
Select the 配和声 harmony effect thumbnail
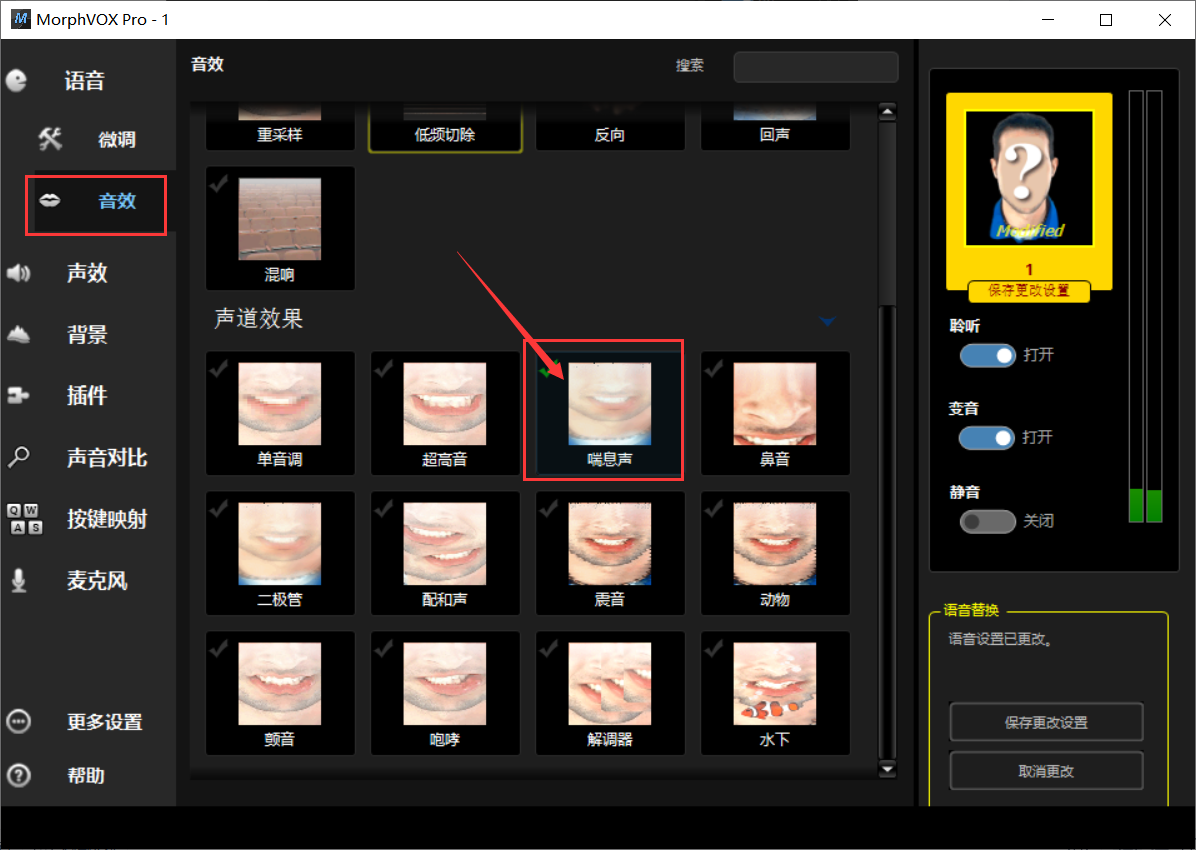(445, 543)
